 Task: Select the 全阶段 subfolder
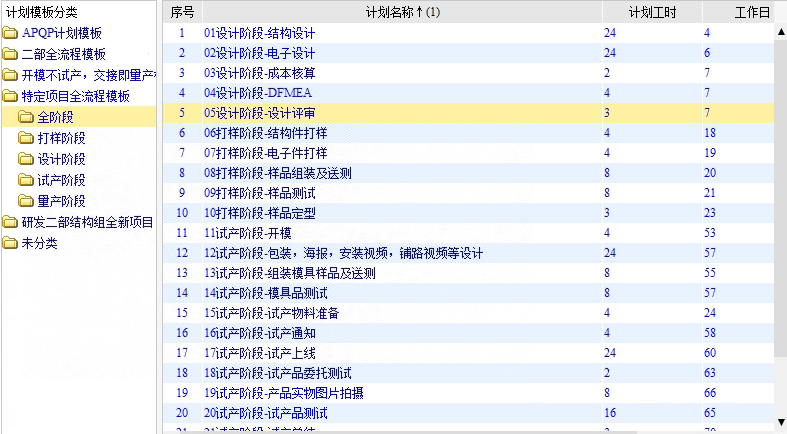[x=56, y=117]
